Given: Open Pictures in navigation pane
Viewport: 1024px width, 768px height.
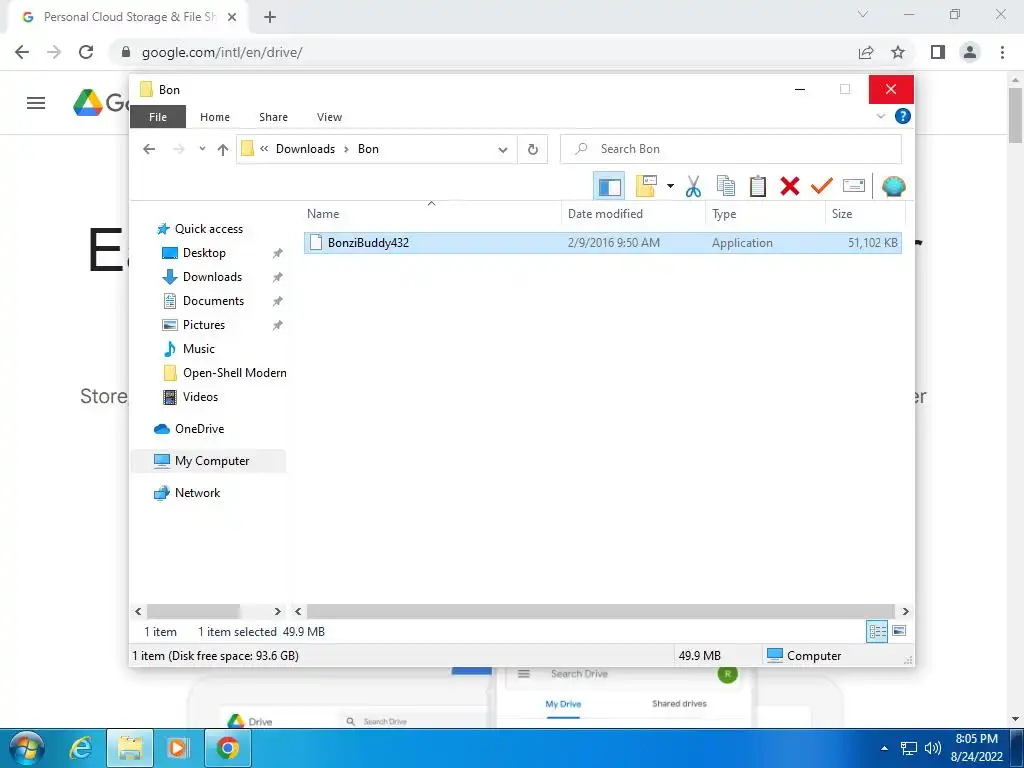Looking at the screenshot, I should coord(203,325).
